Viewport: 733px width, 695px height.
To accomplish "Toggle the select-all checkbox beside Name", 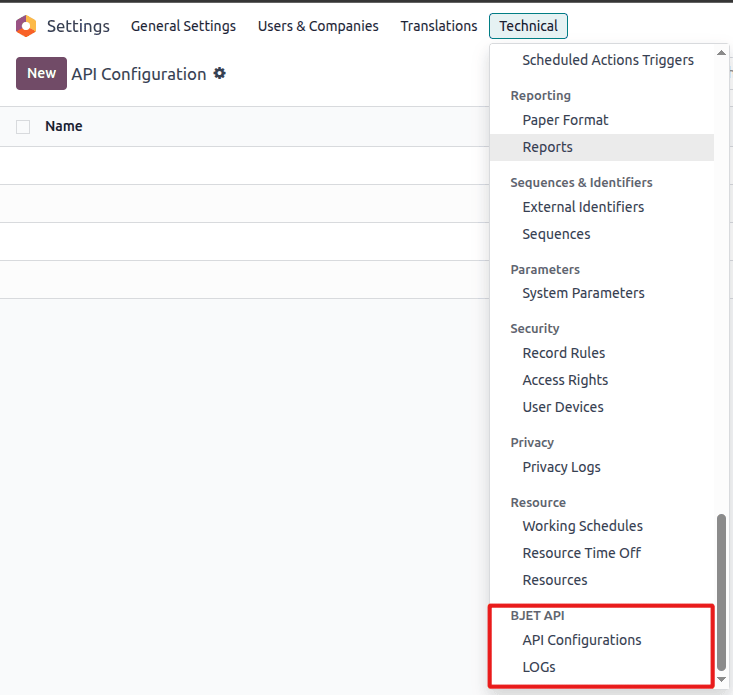I will click(23, 127).
